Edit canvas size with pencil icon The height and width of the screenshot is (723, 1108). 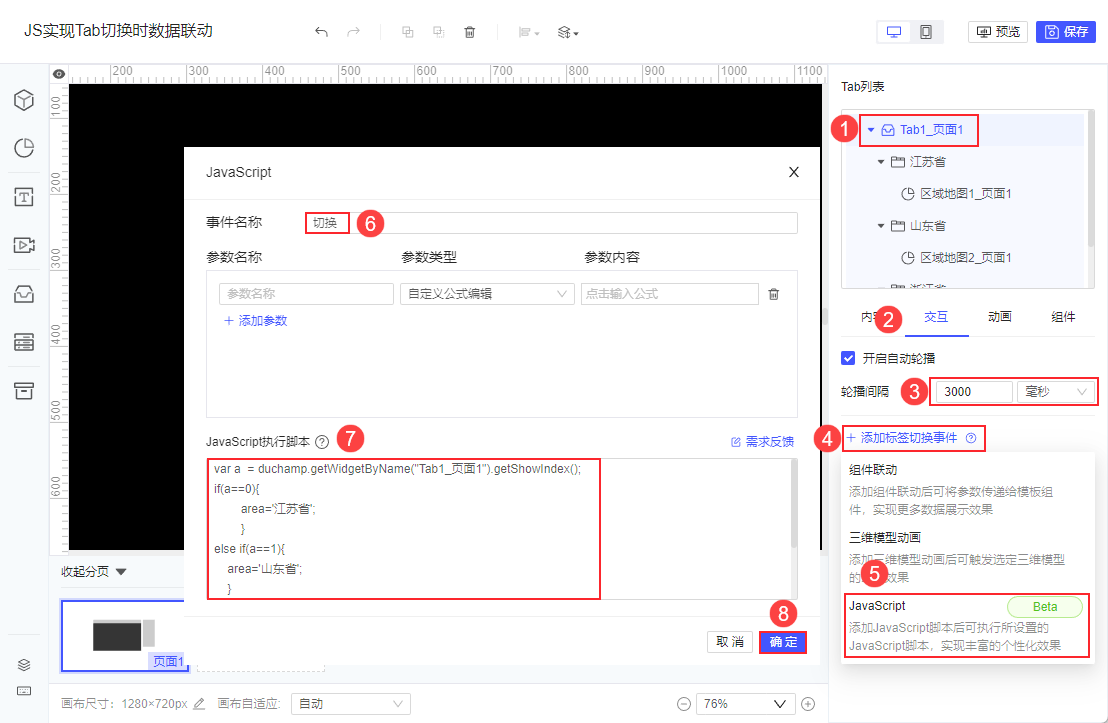click(199, 703)
